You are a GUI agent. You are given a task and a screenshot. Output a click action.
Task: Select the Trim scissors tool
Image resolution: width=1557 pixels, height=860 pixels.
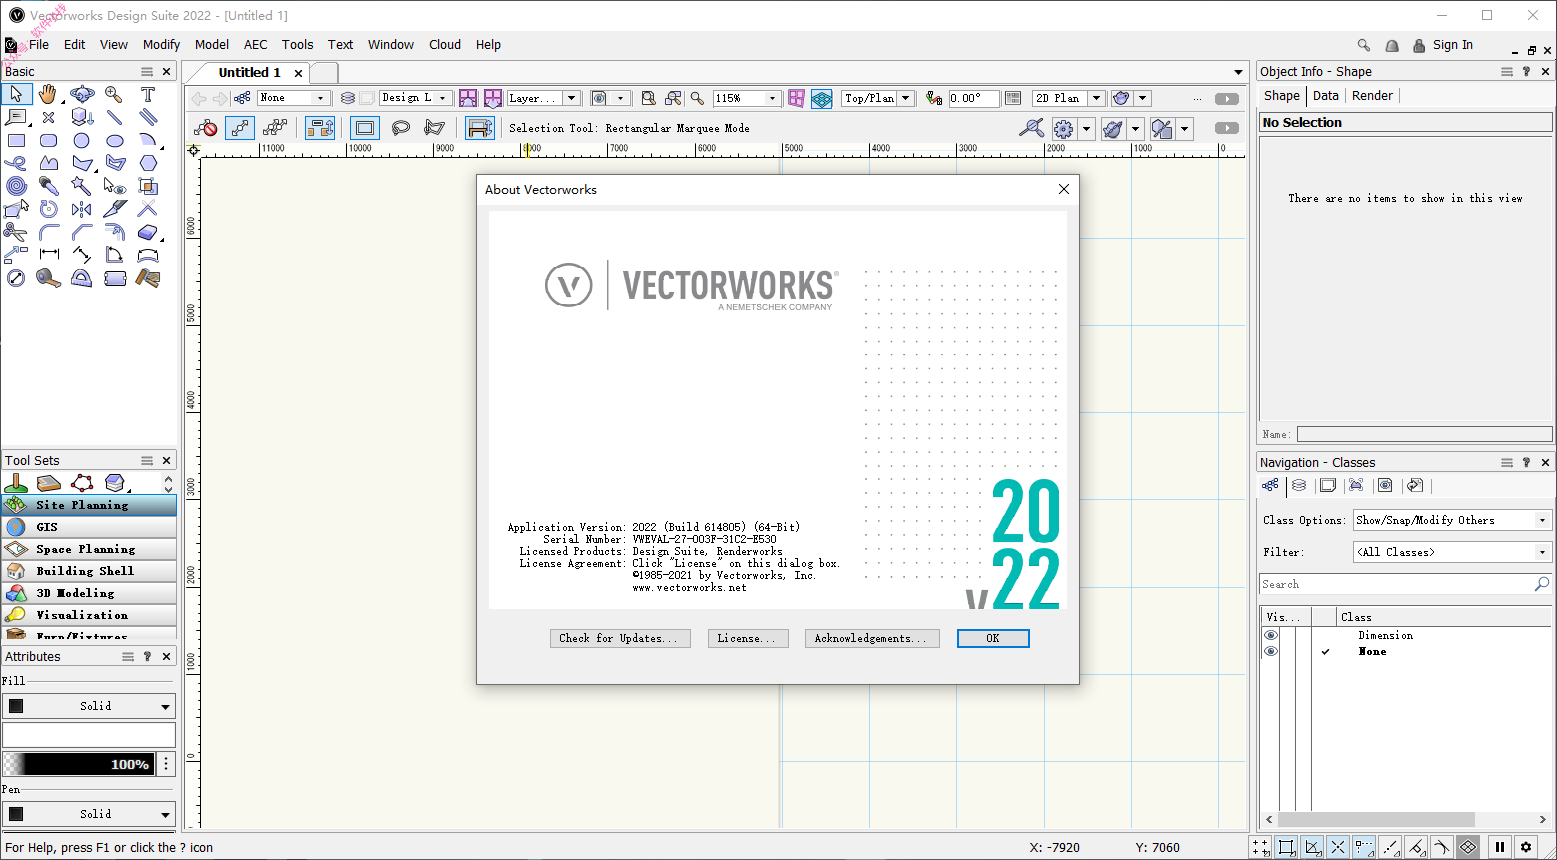(x=16, y=232)
